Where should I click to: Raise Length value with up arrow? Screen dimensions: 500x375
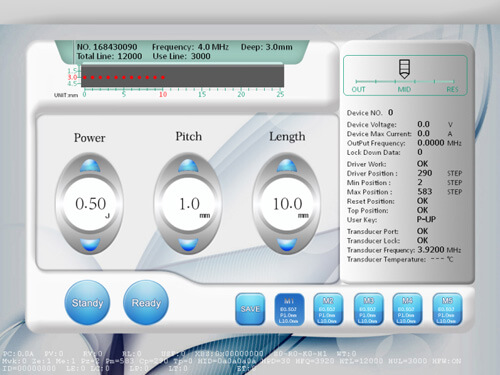[287, 166]
